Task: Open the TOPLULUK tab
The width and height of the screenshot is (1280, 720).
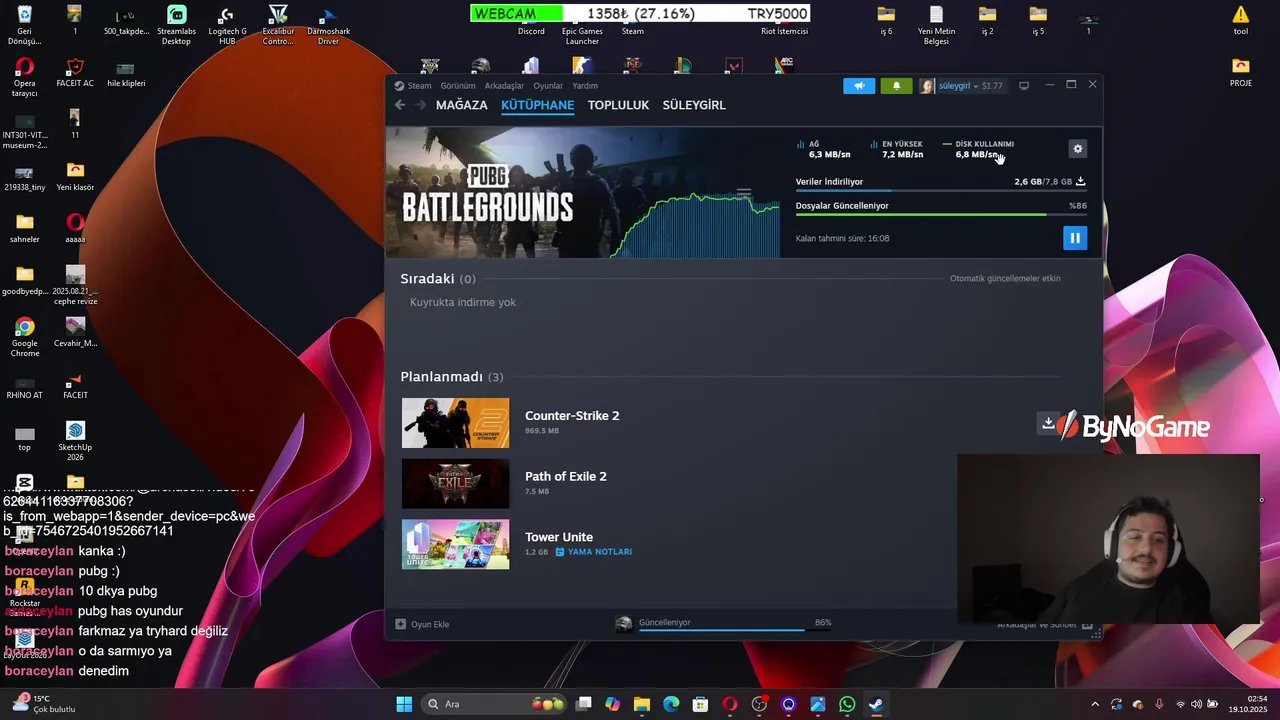Action: pos(618,105)
